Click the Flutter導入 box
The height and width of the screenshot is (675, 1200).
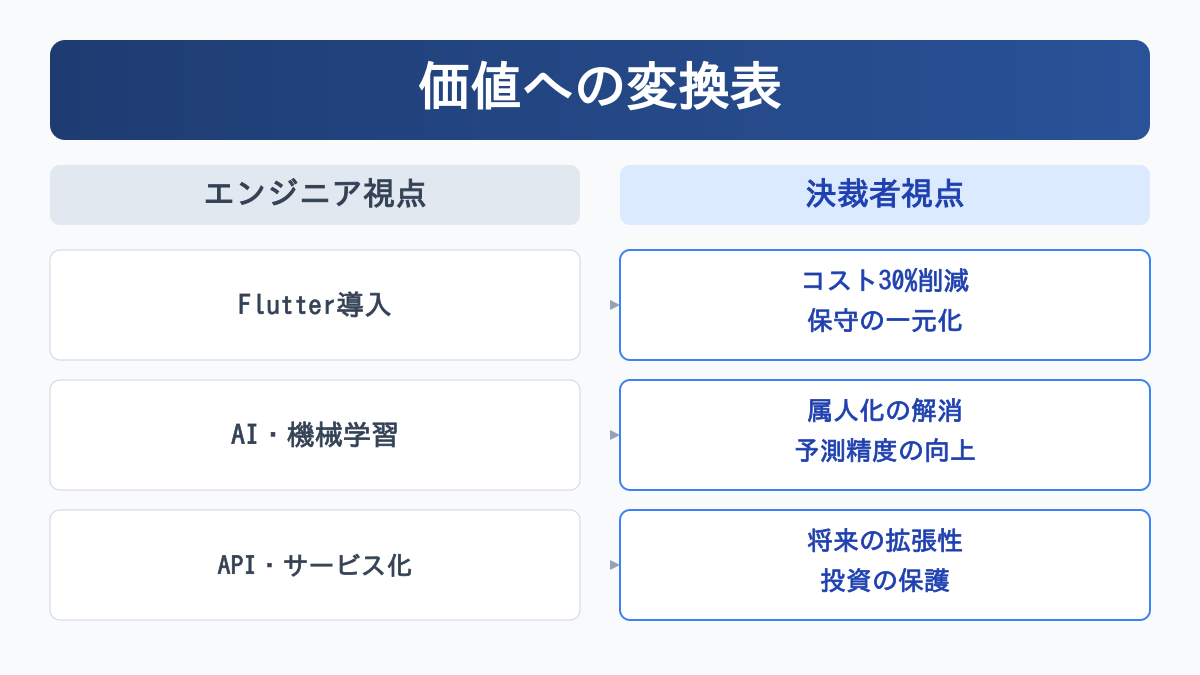(x=315, y=305)
